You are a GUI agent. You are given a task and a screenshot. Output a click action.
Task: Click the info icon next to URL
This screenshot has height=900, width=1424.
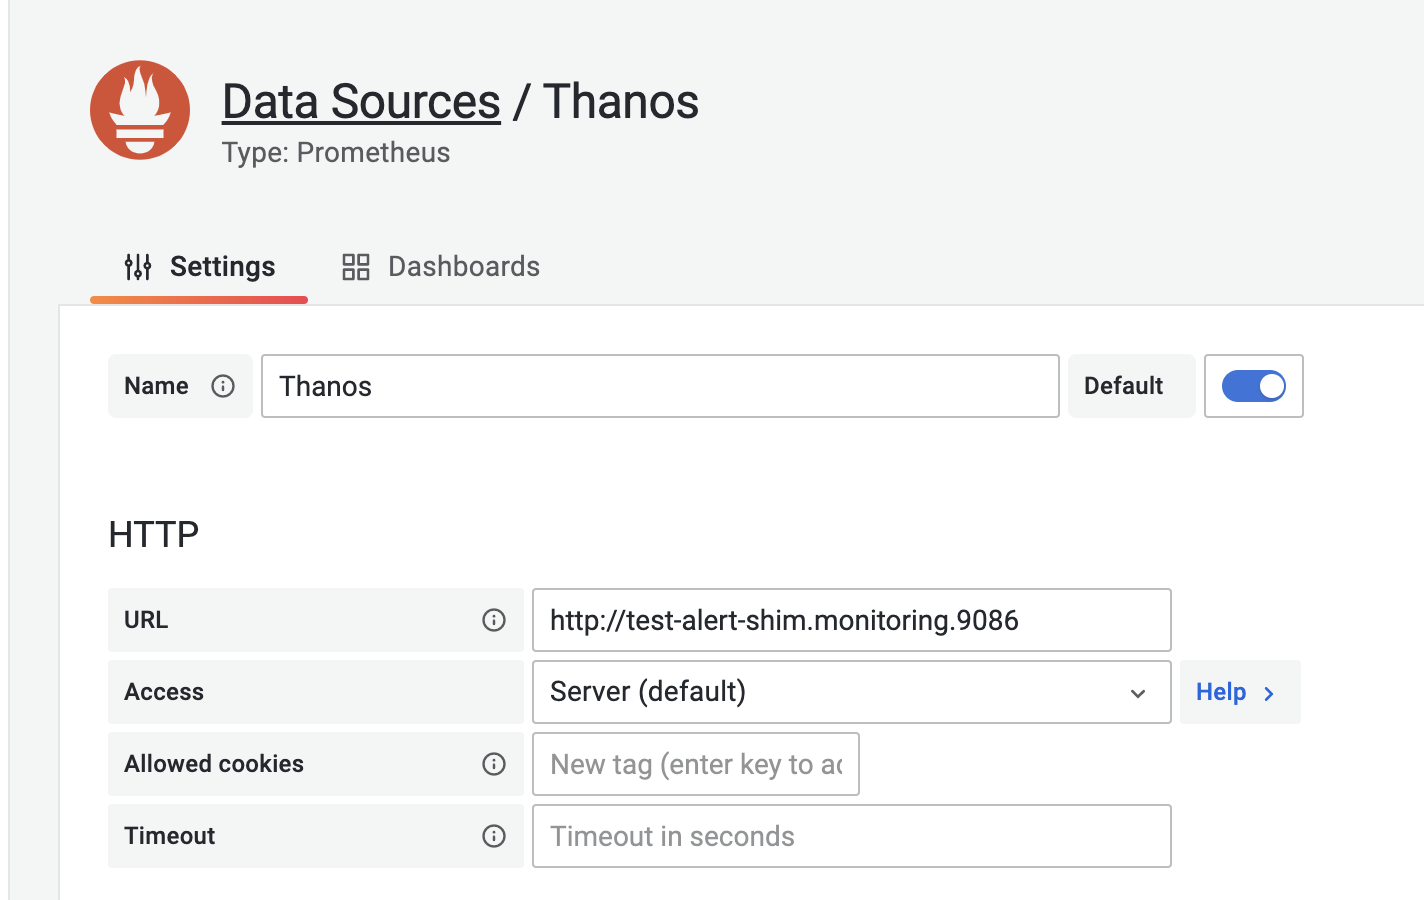click(494, 620)
